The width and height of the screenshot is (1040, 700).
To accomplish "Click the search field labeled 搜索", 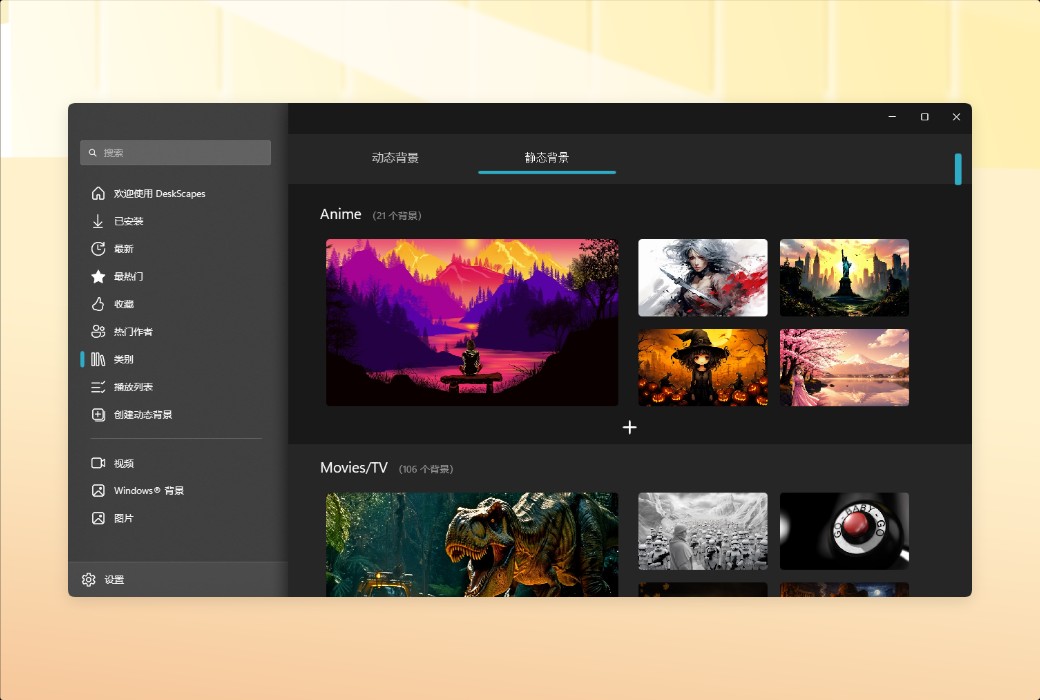I will click(175, 152).
